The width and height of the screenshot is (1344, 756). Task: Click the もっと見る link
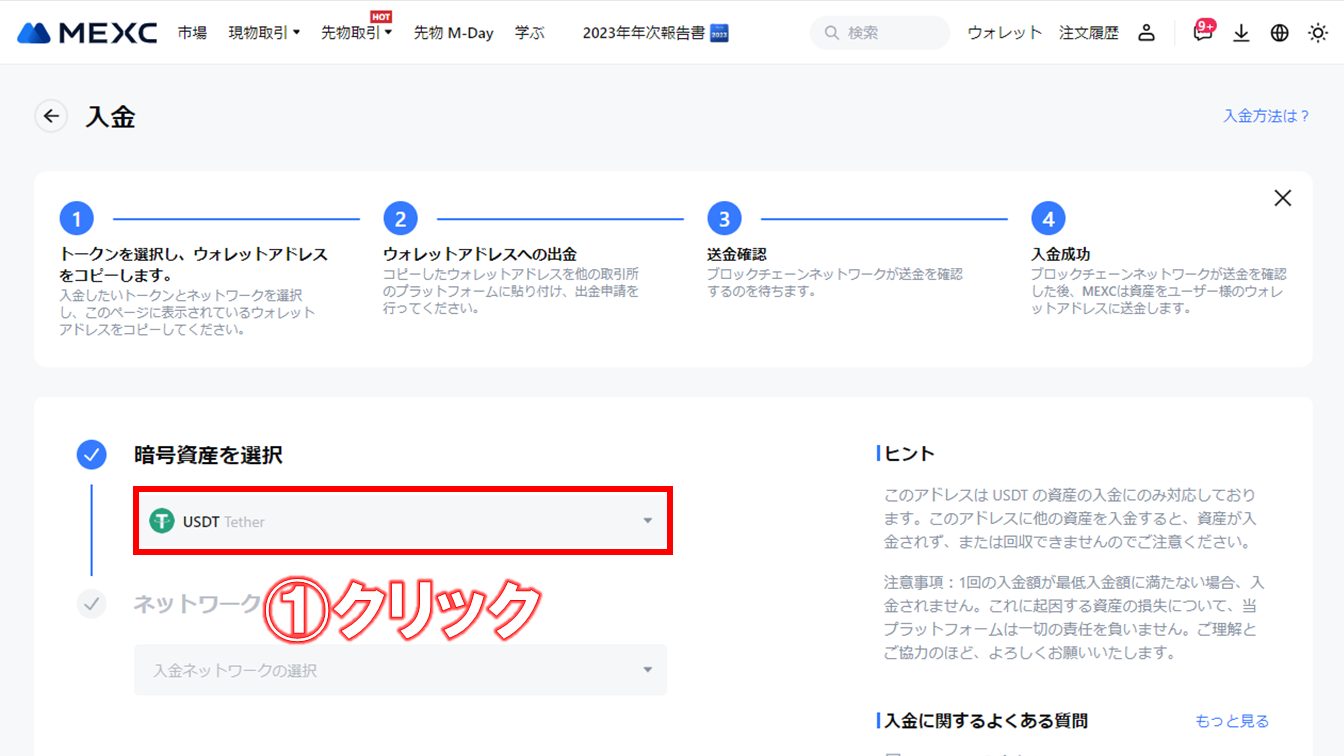click(1232, 720)
